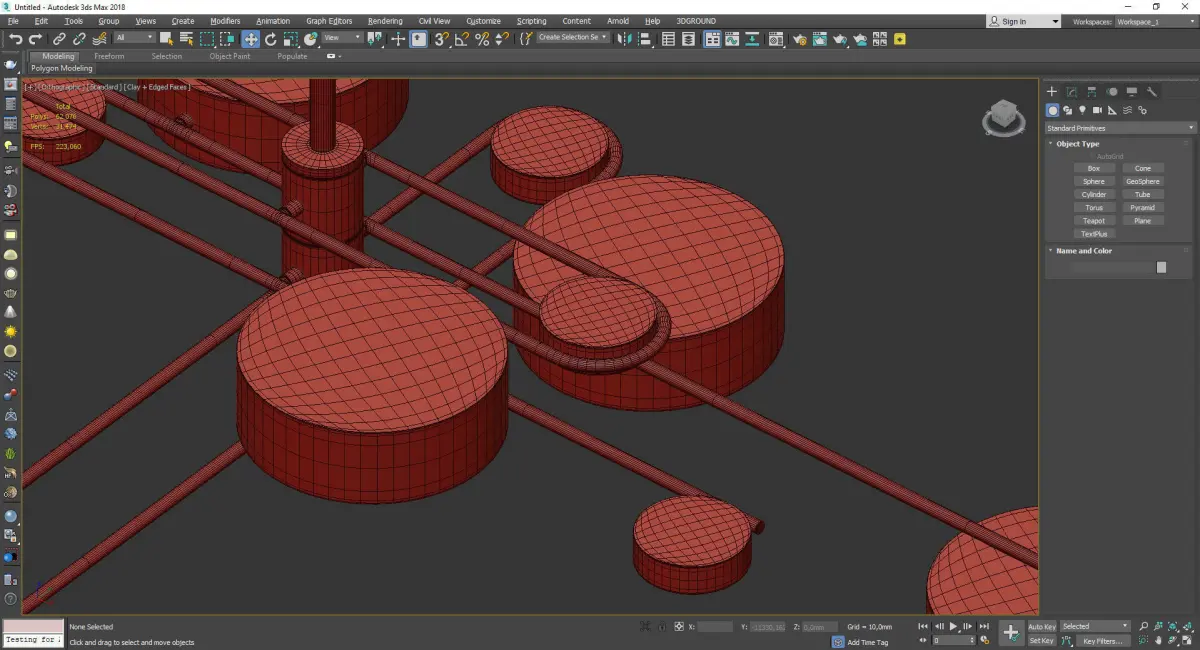Pick the Rectangular Selection Region tool
Screen dimensions: 1200x650
(207, 39)
